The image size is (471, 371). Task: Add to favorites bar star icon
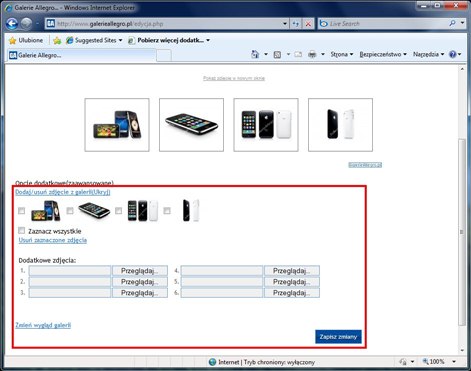pos(57,40)
